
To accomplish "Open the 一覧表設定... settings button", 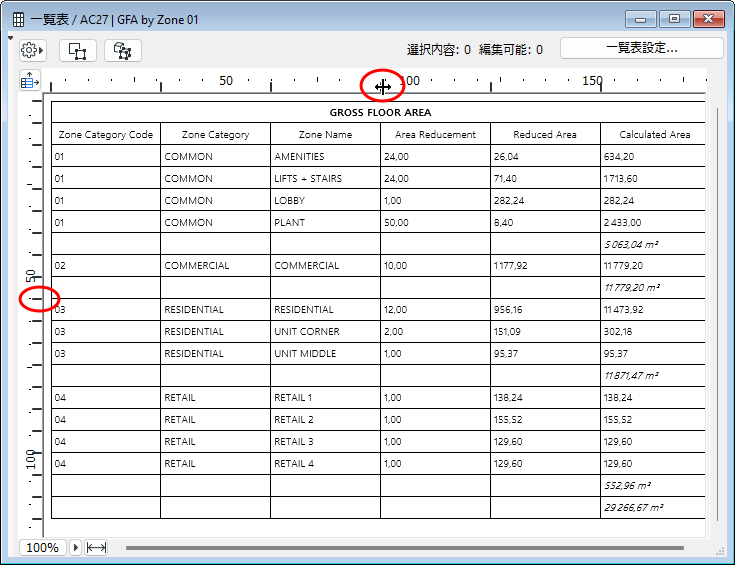I will pos(641,48).
